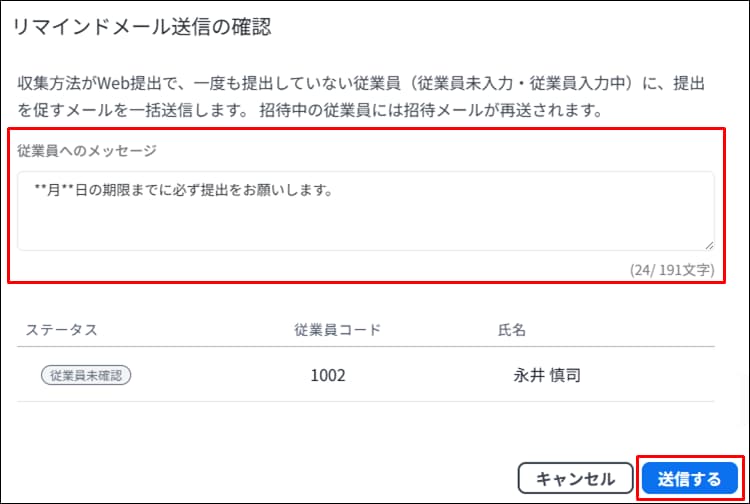
Task: Click the 氏名 column header
Action: [512, 328]
